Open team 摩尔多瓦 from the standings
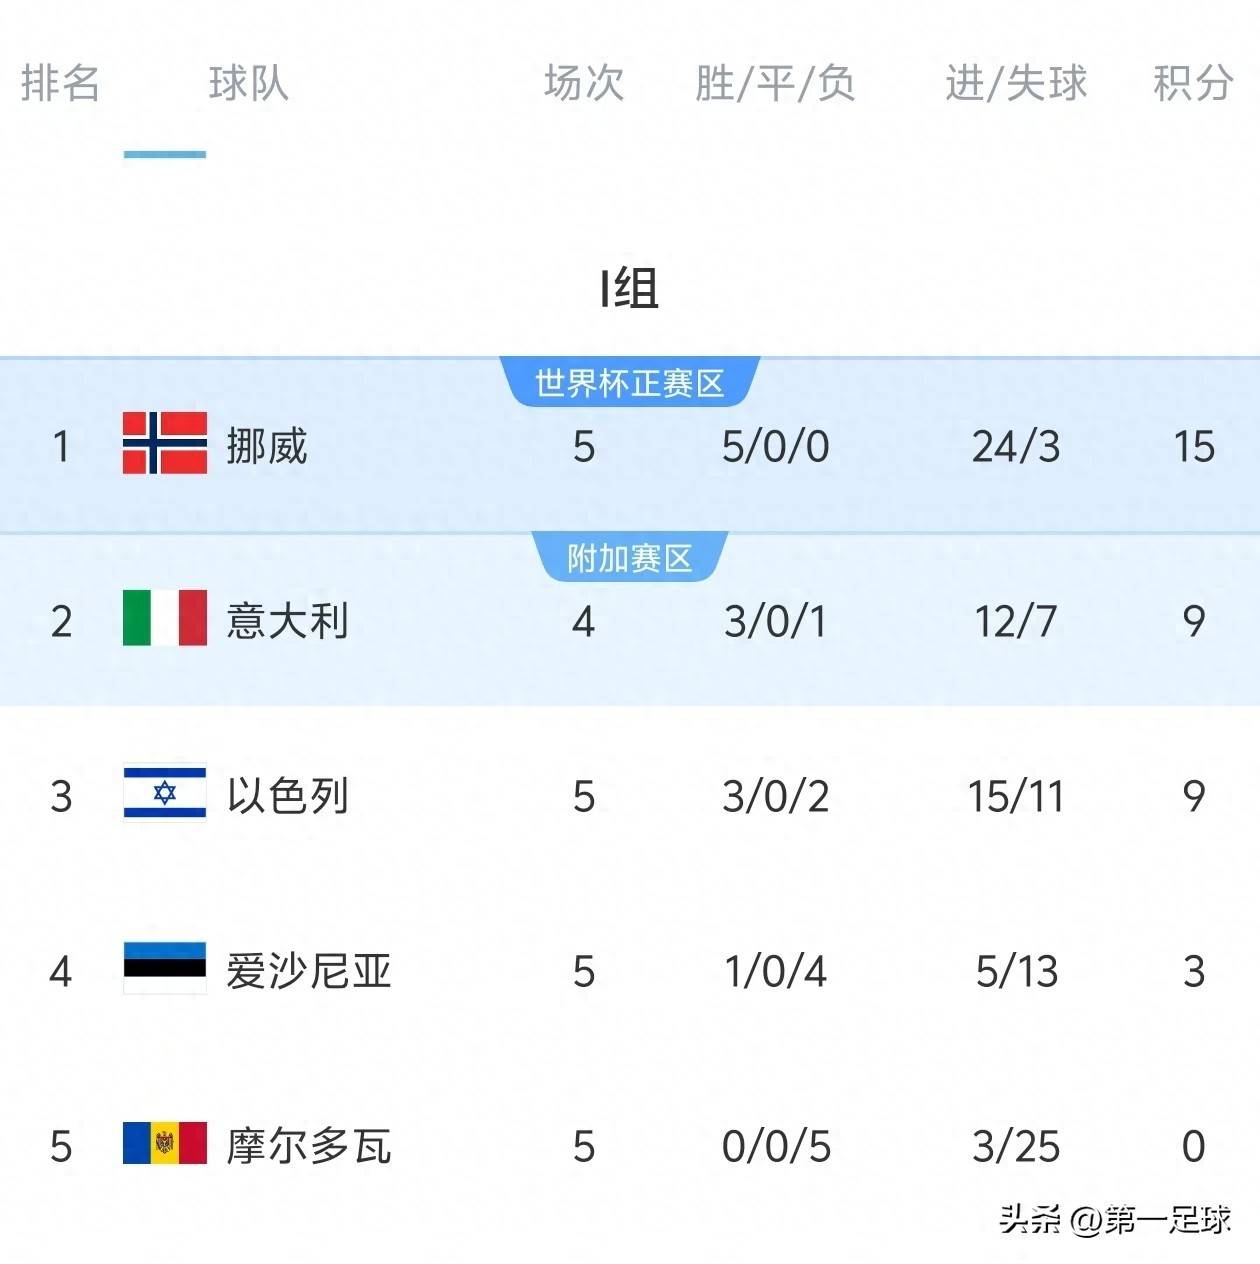Screen dimensions: 1260x1264 (308, 1146)
